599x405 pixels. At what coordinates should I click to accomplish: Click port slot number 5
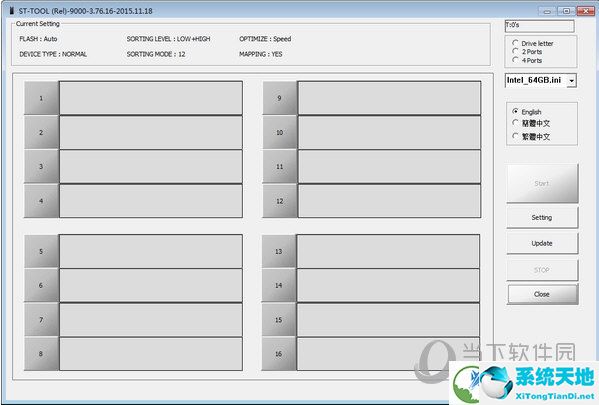41,251
